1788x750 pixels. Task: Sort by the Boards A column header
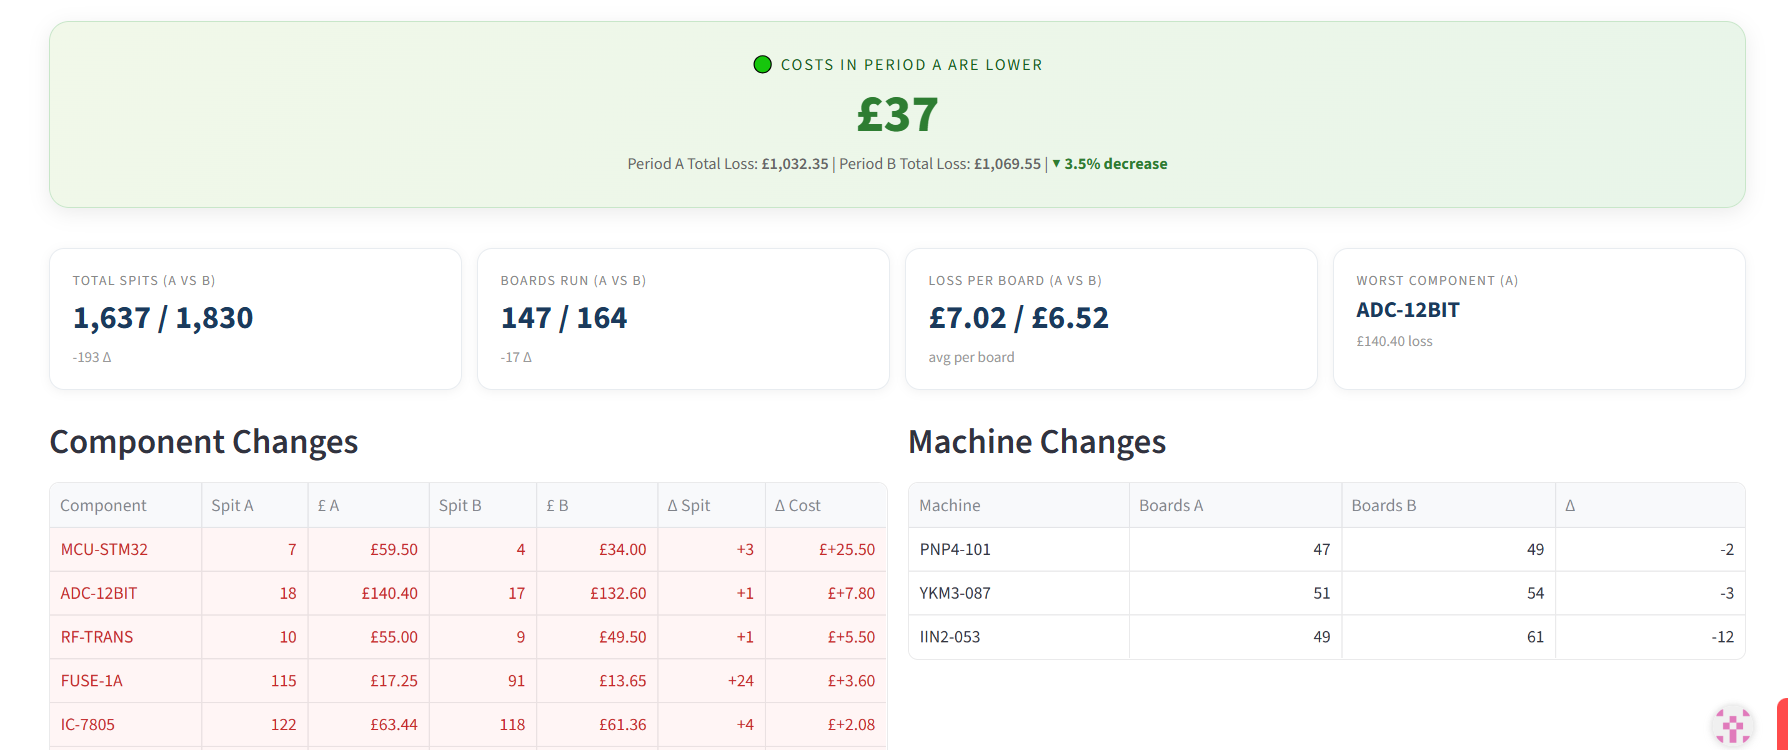tap(1235, 505)
